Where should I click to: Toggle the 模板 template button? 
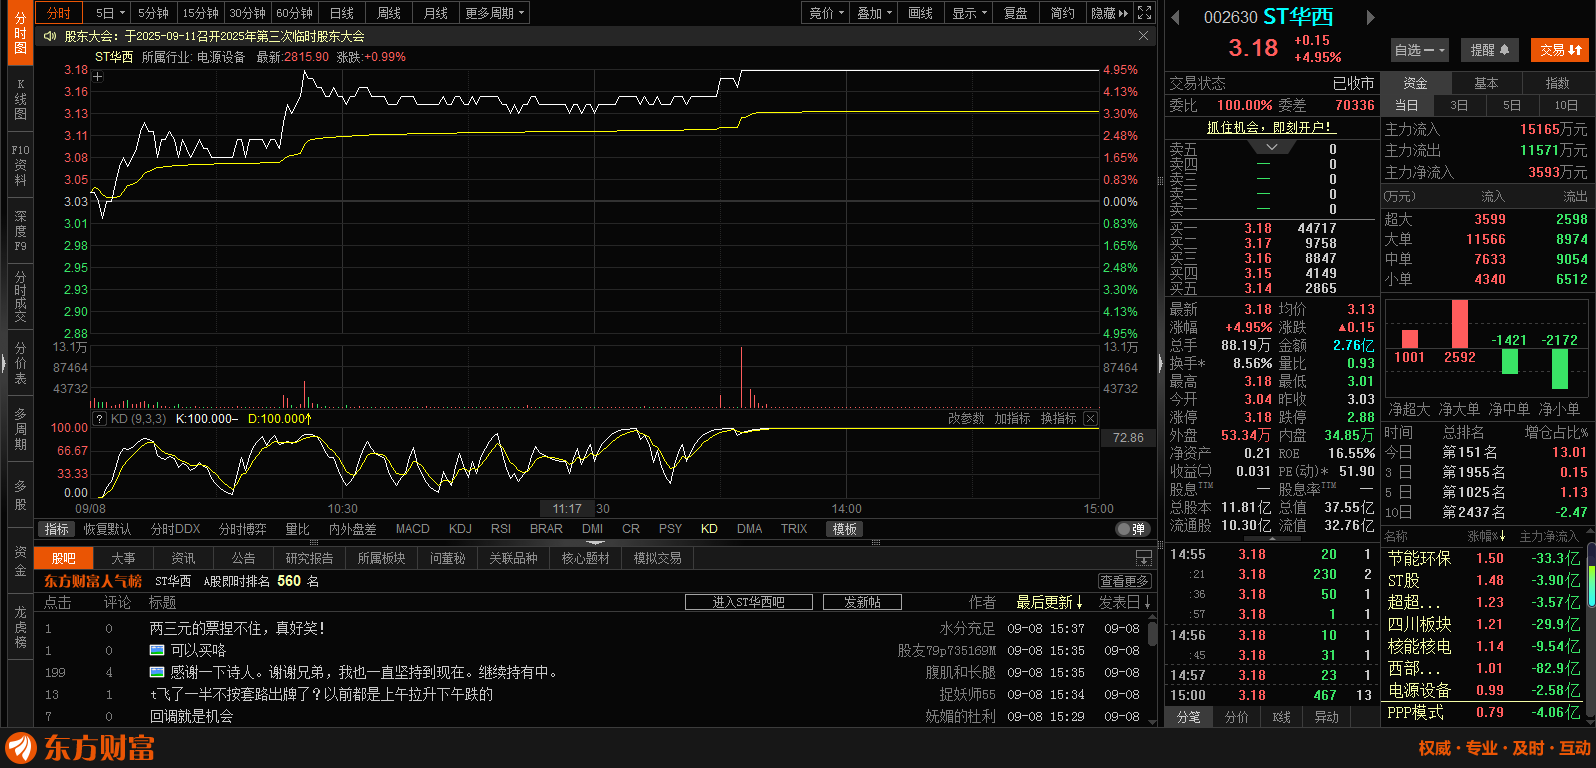click(845, 529)
